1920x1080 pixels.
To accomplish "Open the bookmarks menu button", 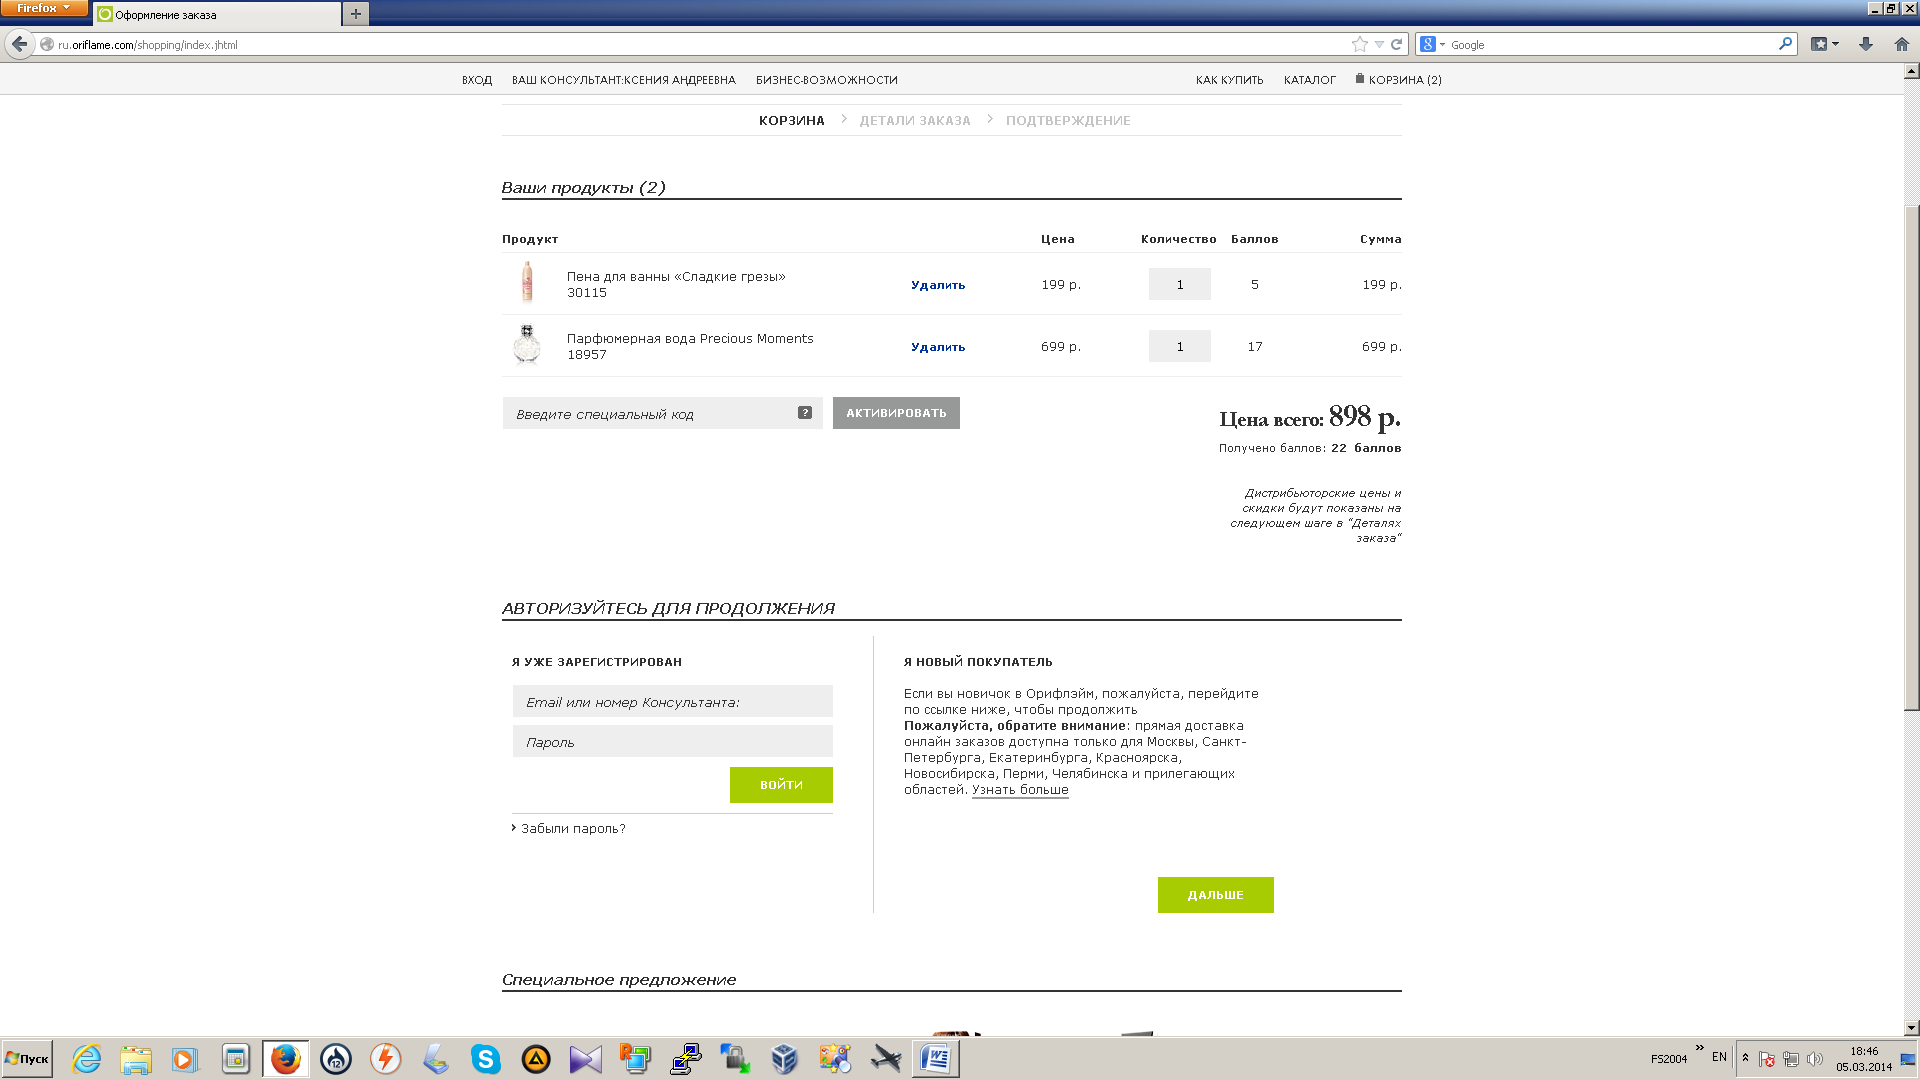I will click(1825, 44).
